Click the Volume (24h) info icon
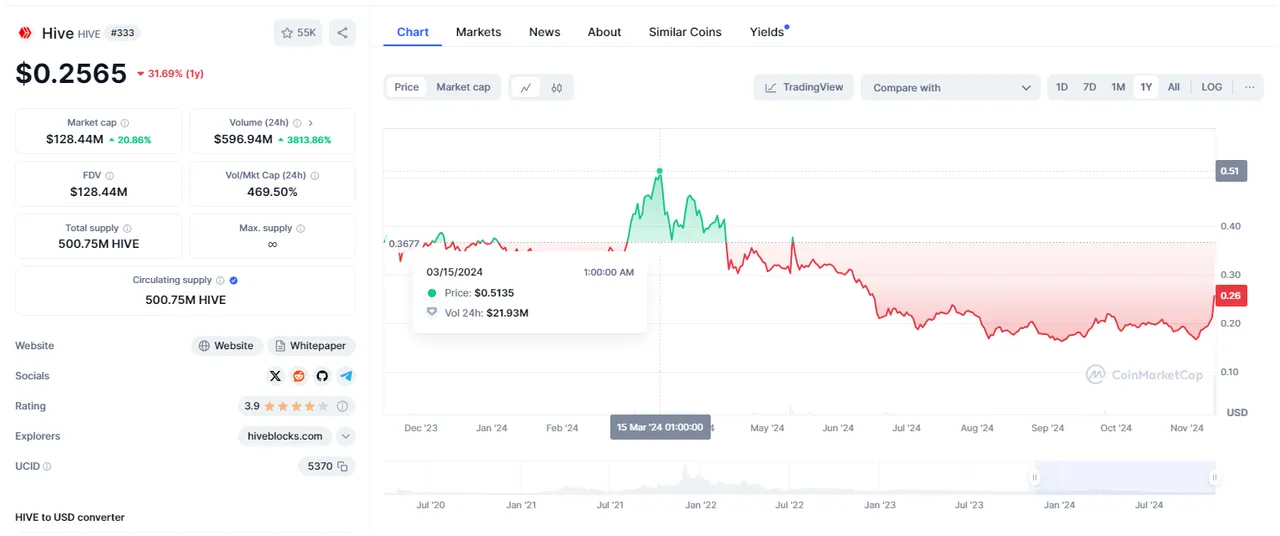This screenshot has height=536, width=1280. click(x=298, y=122)
